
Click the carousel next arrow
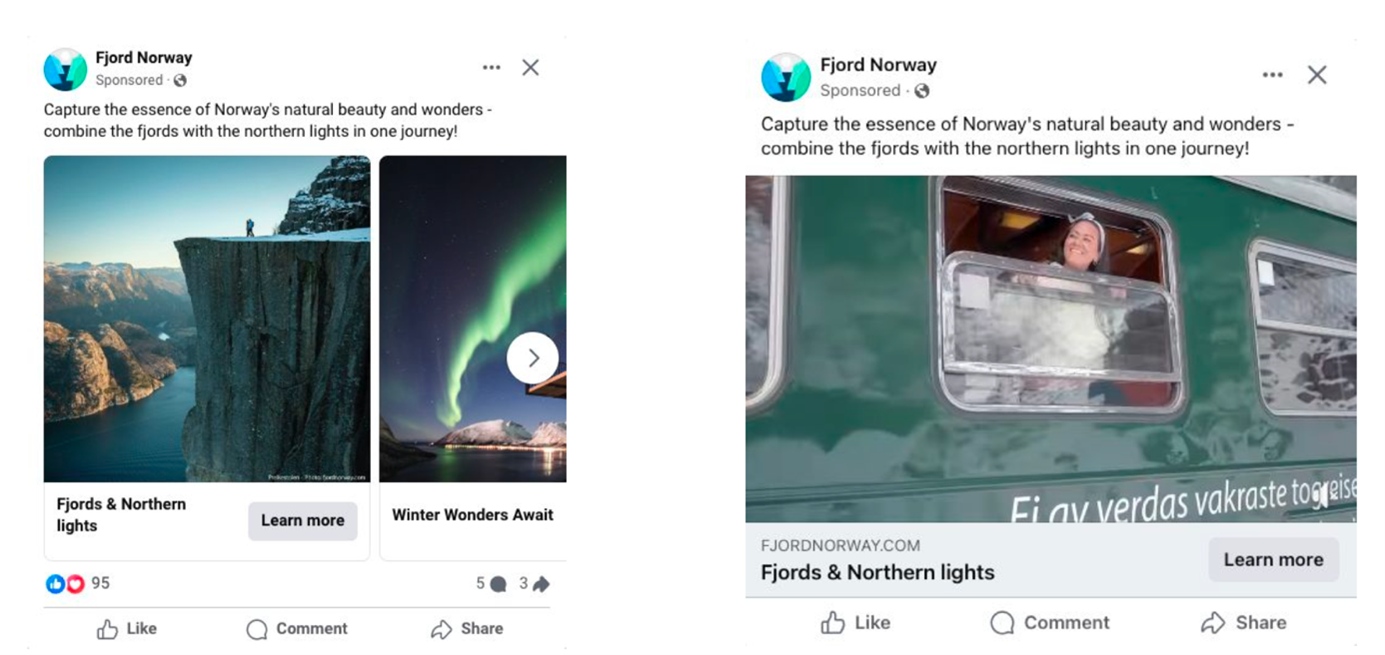(x=532, y=357)
